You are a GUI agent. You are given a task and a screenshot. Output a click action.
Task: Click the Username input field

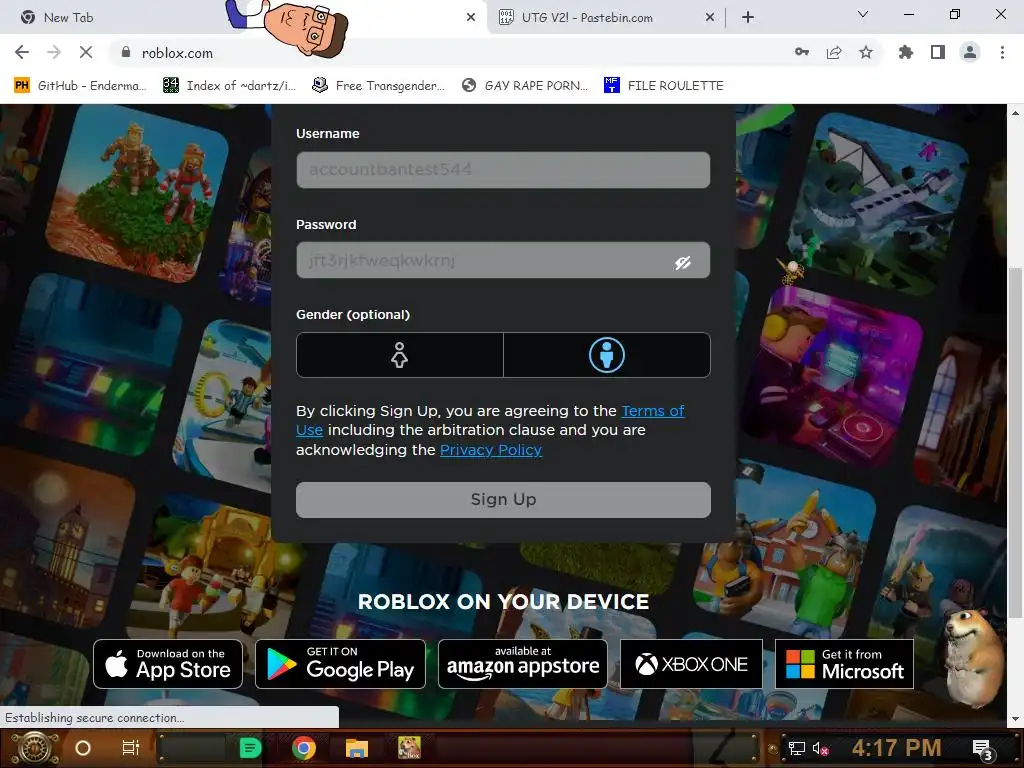(x=503, y=170)
